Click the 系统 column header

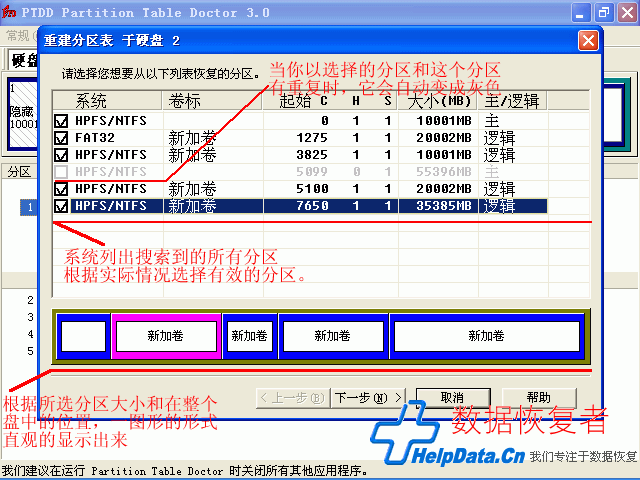coord(107,100)
